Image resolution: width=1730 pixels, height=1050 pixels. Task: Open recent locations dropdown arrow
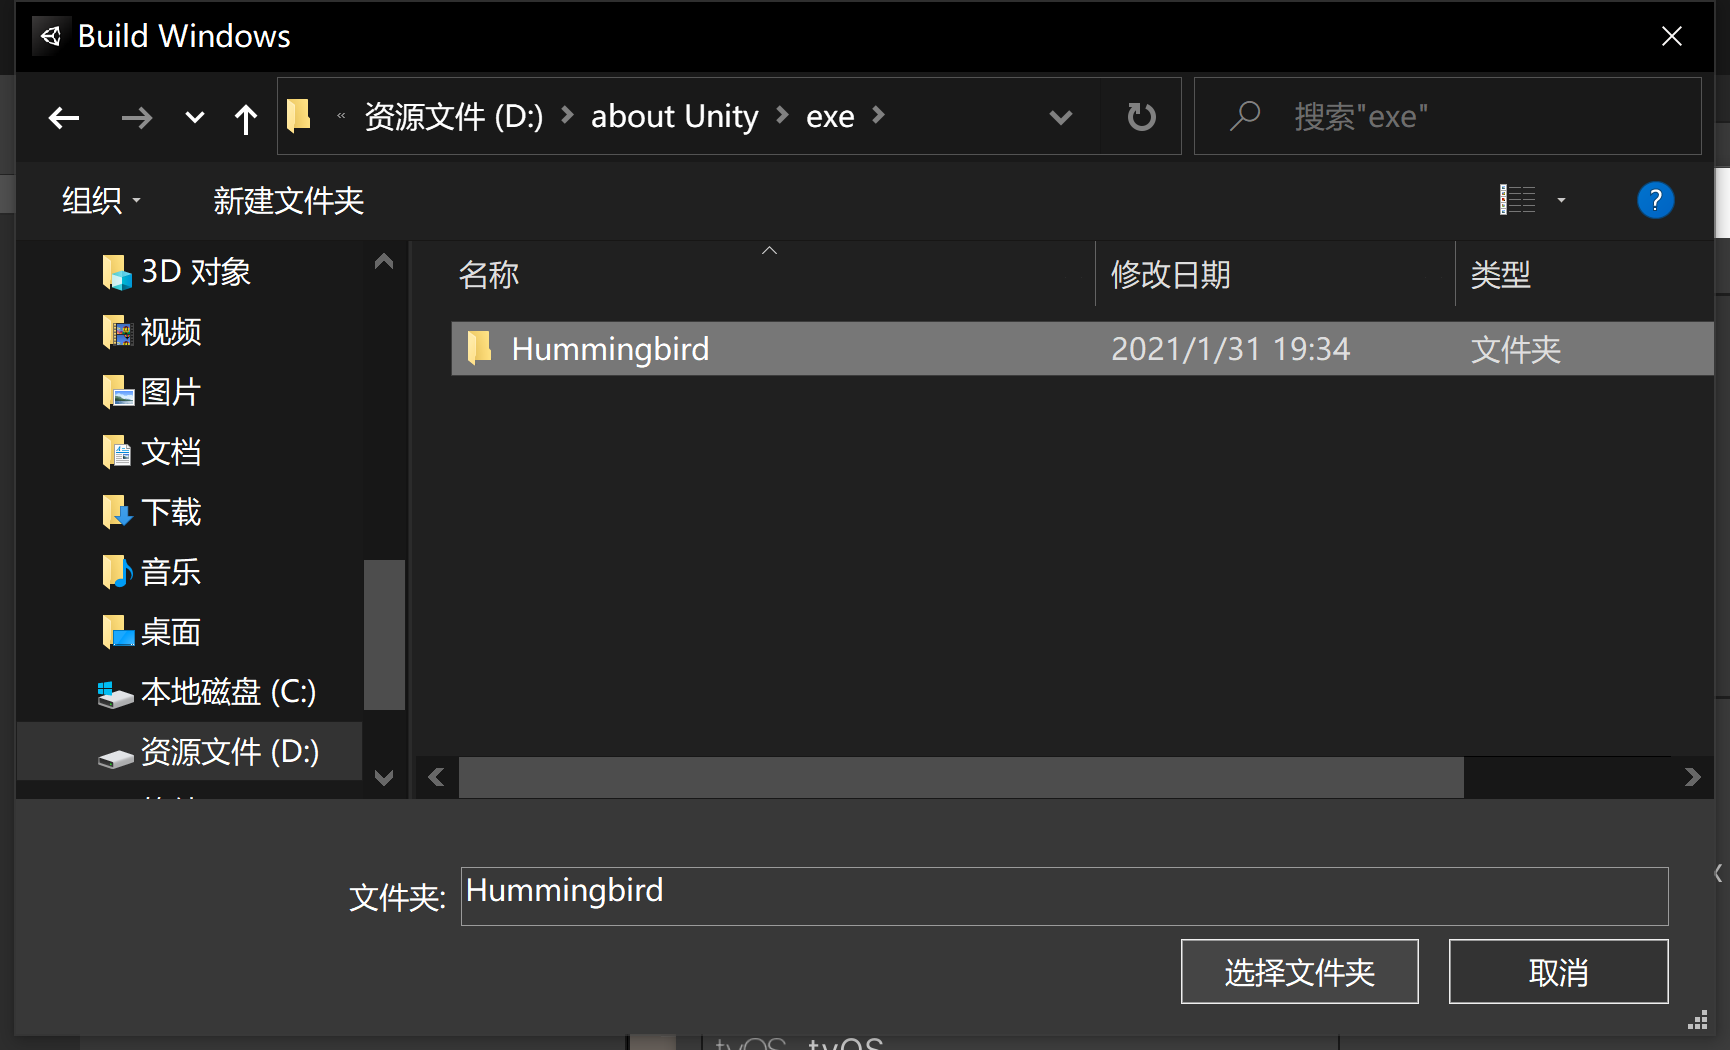click(x=195, y=118)
